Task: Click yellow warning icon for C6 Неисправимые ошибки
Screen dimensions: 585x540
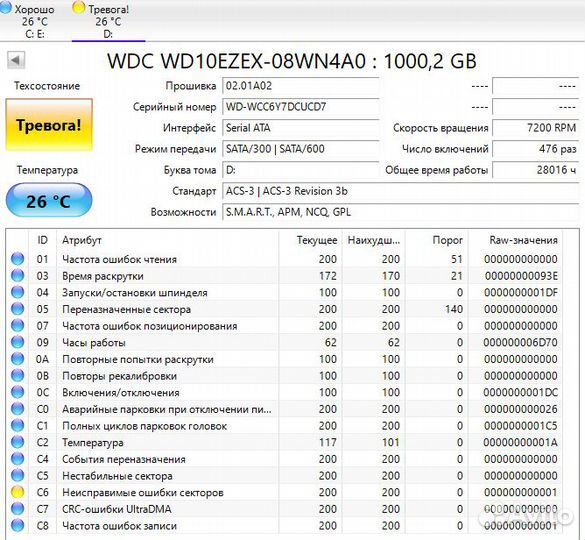Action: tap(18, 492)
